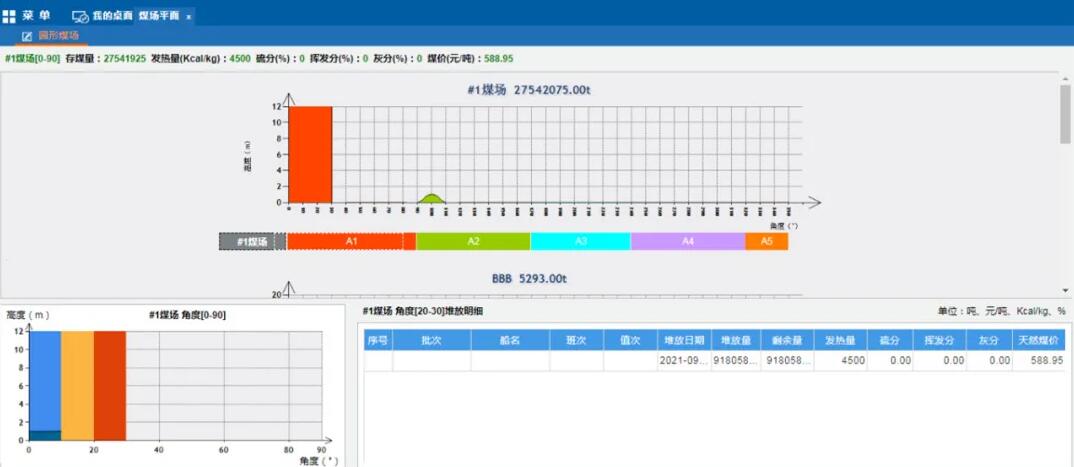Click the small green mound in chart

click(x=431, y=198)
